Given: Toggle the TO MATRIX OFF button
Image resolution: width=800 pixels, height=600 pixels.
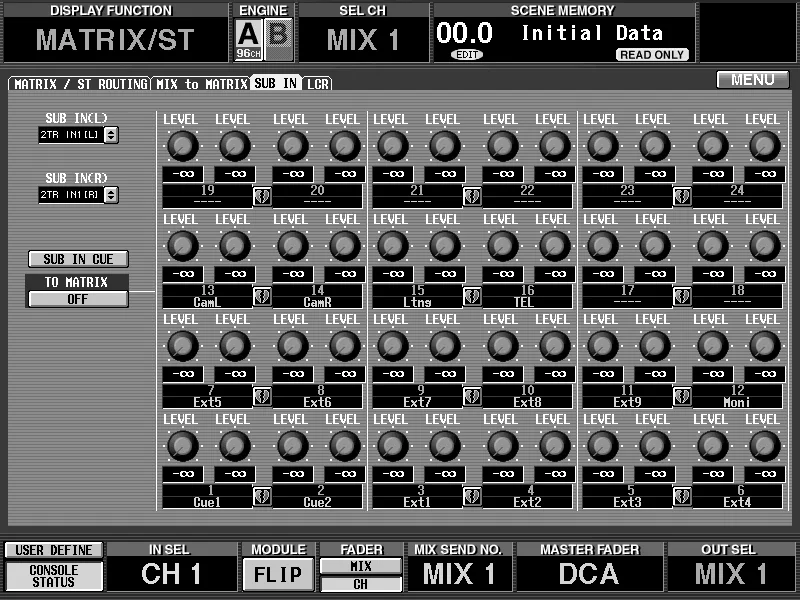Looking at the screenshot, I should pos(78,299).
